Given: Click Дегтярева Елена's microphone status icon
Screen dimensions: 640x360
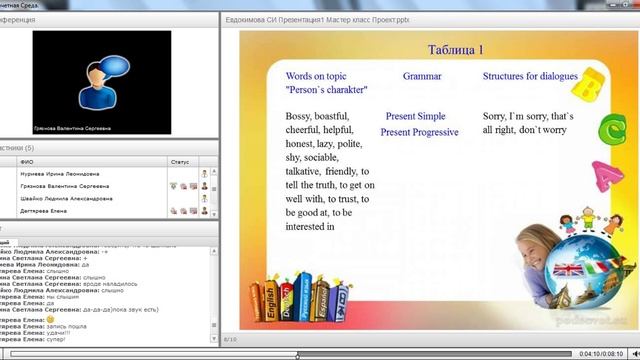Looking at the screenshot, I should (x=173, y=211).
